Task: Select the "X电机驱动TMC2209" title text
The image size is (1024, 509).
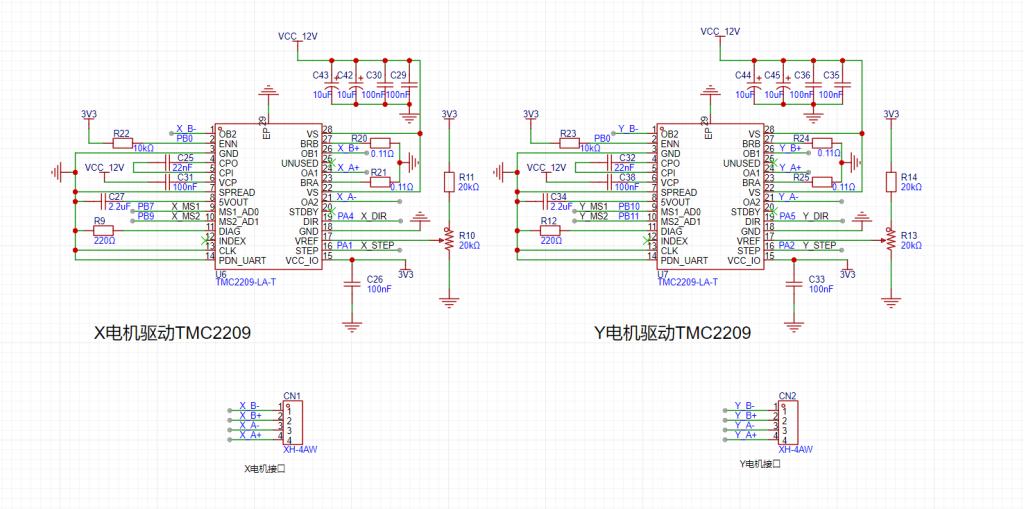Action: pyautogui.click(x=172, y=333)
